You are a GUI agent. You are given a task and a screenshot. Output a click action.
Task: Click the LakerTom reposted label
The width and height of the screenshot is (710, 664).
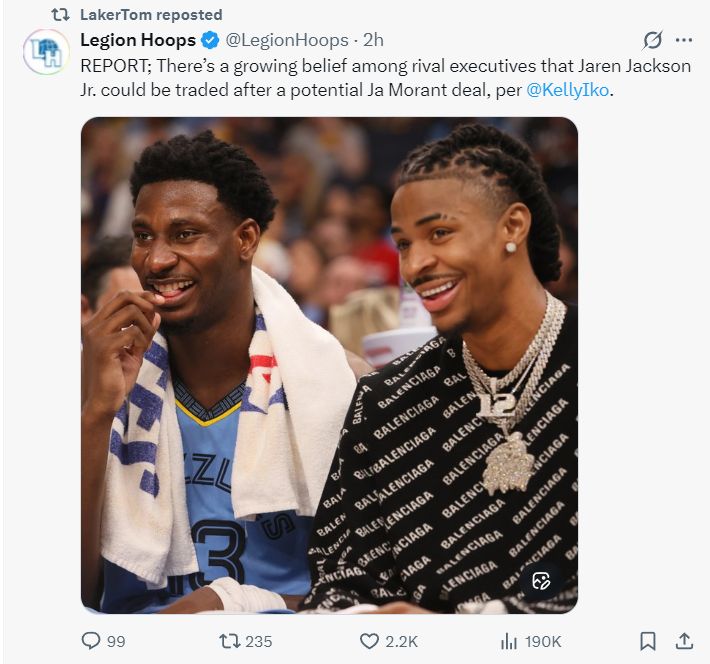[x=151, y=15]
